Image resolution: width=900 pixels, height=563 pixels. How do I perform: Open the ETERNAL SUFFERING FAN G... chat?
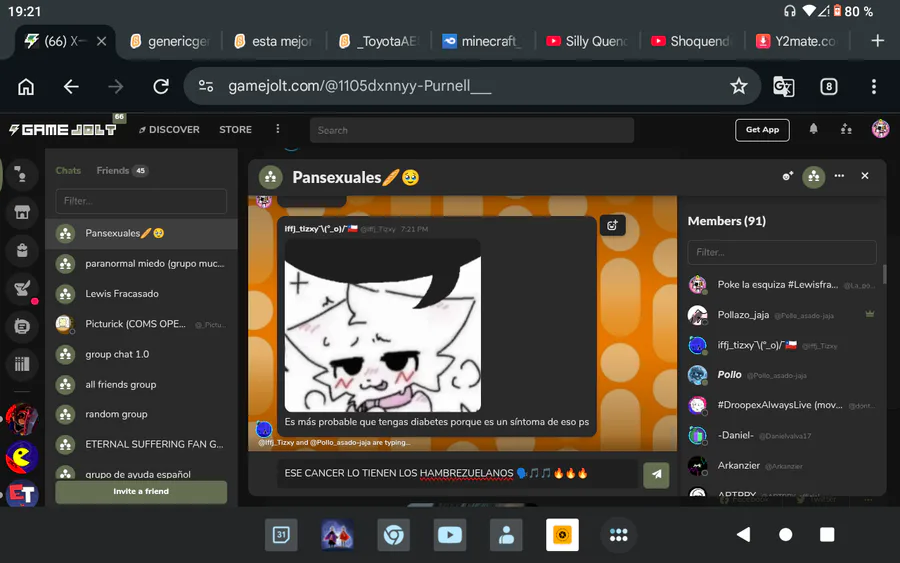[x=141, y=444]
